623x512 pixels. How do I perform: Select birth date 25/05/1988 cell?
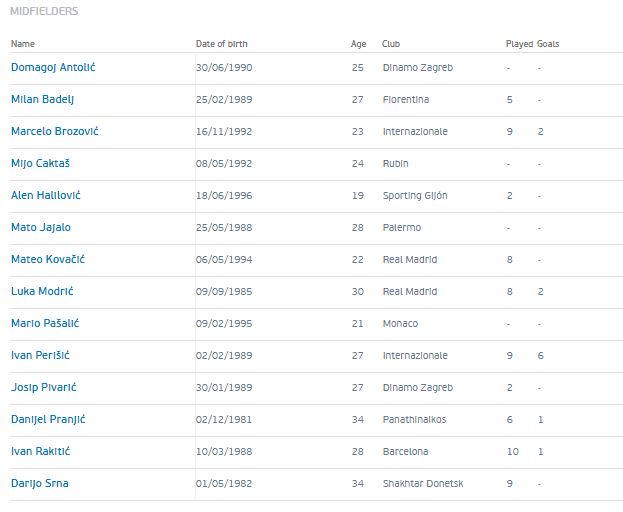click(224, 228)
